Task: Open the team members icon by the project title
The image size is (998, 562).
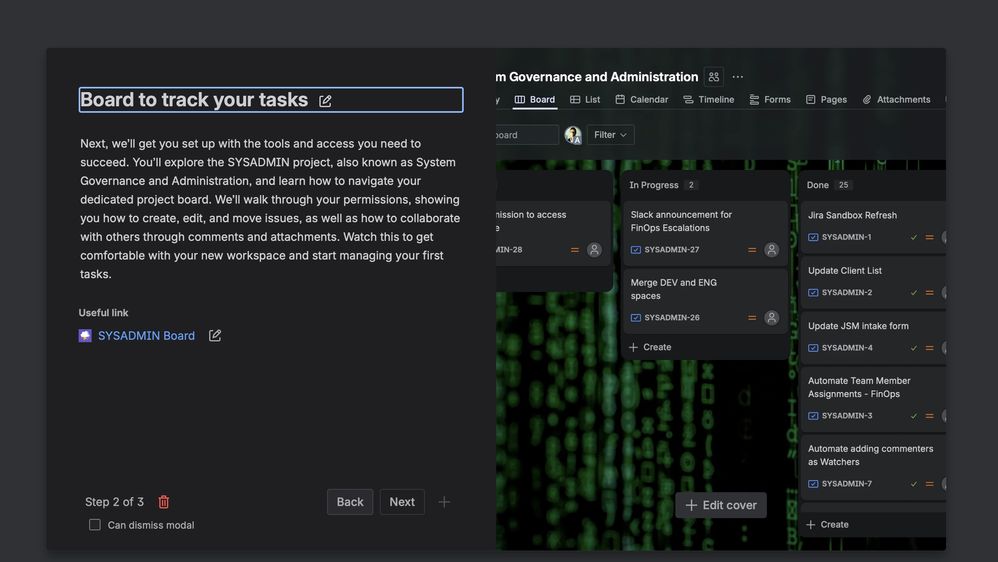Action: pyautogui.click(x=714, y=77)
